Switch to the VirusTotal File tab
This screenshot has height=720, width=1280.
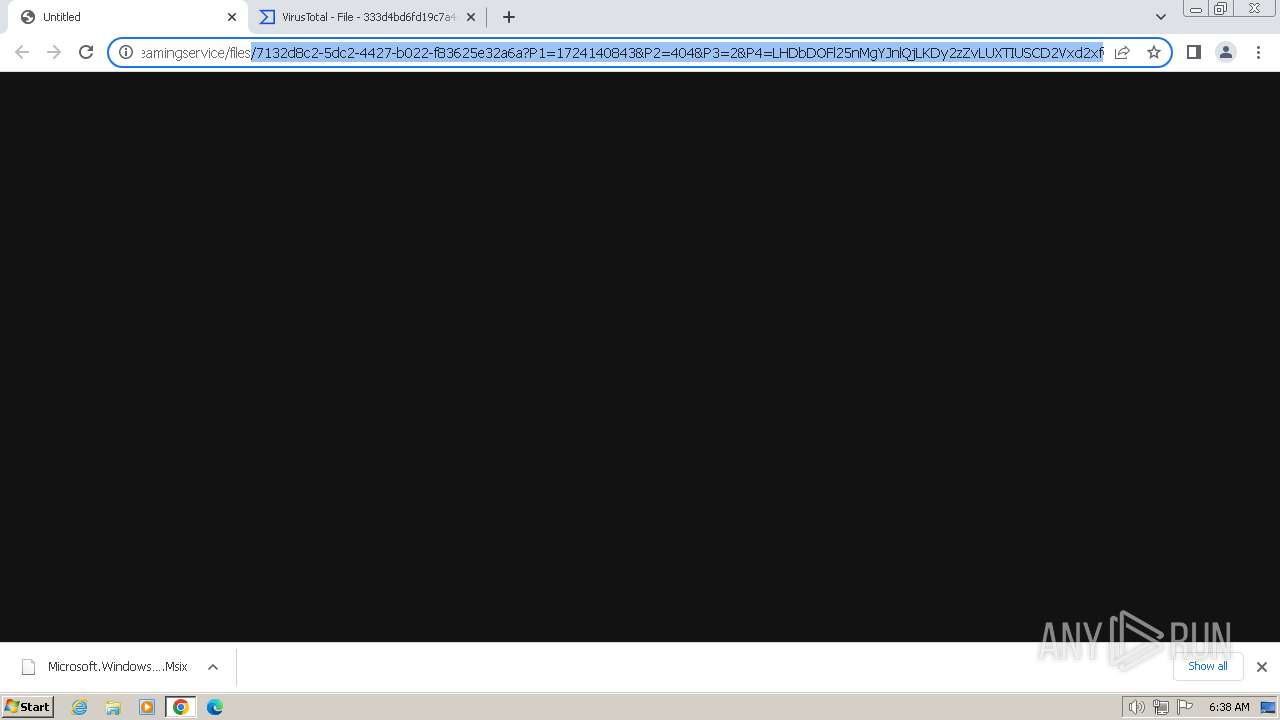[368, 17]
